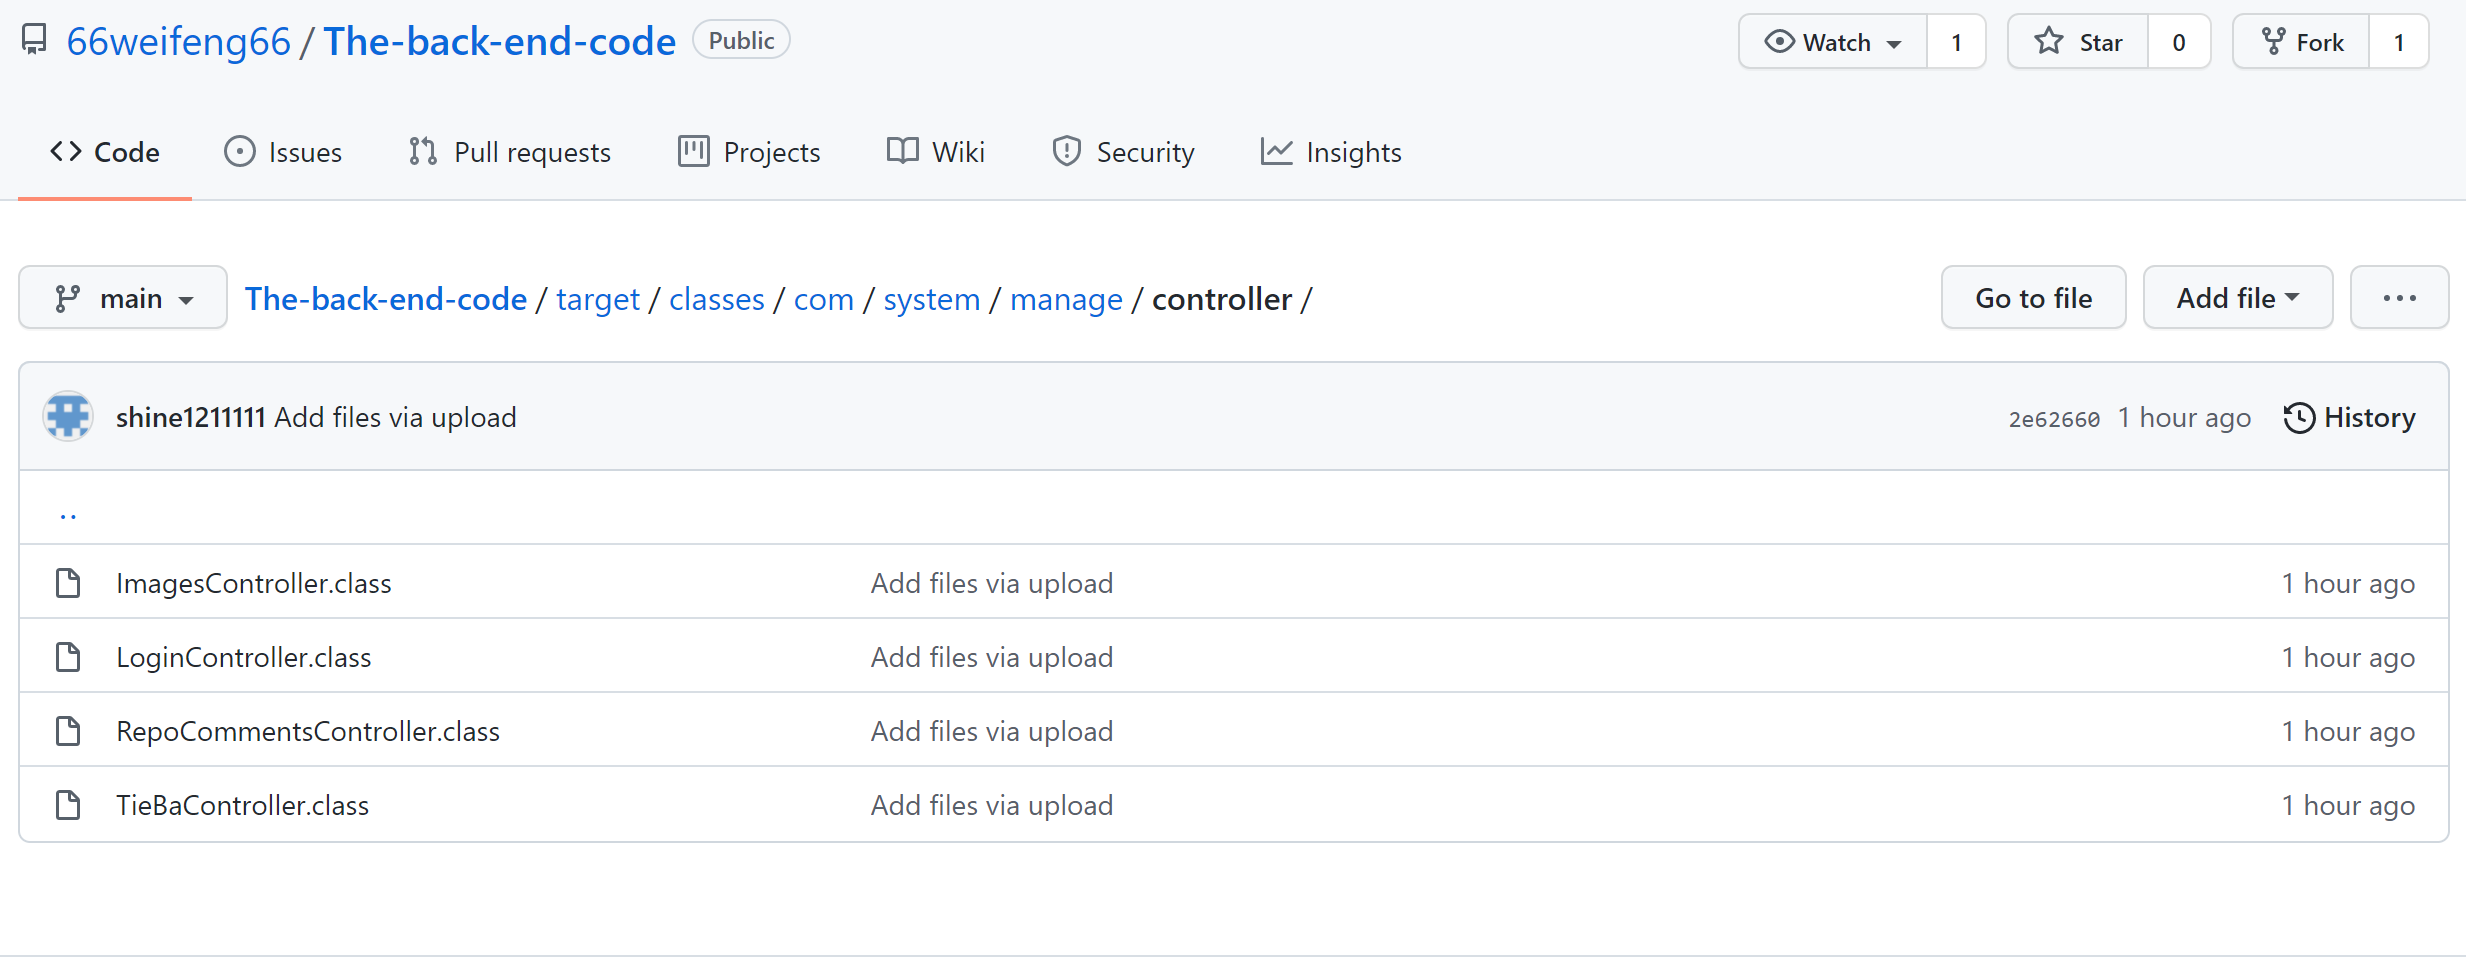Image resolution: width=2466 pixels, height=960 pixels.
Task: Expand the Add file dropdown
Action: [2238, 298]
